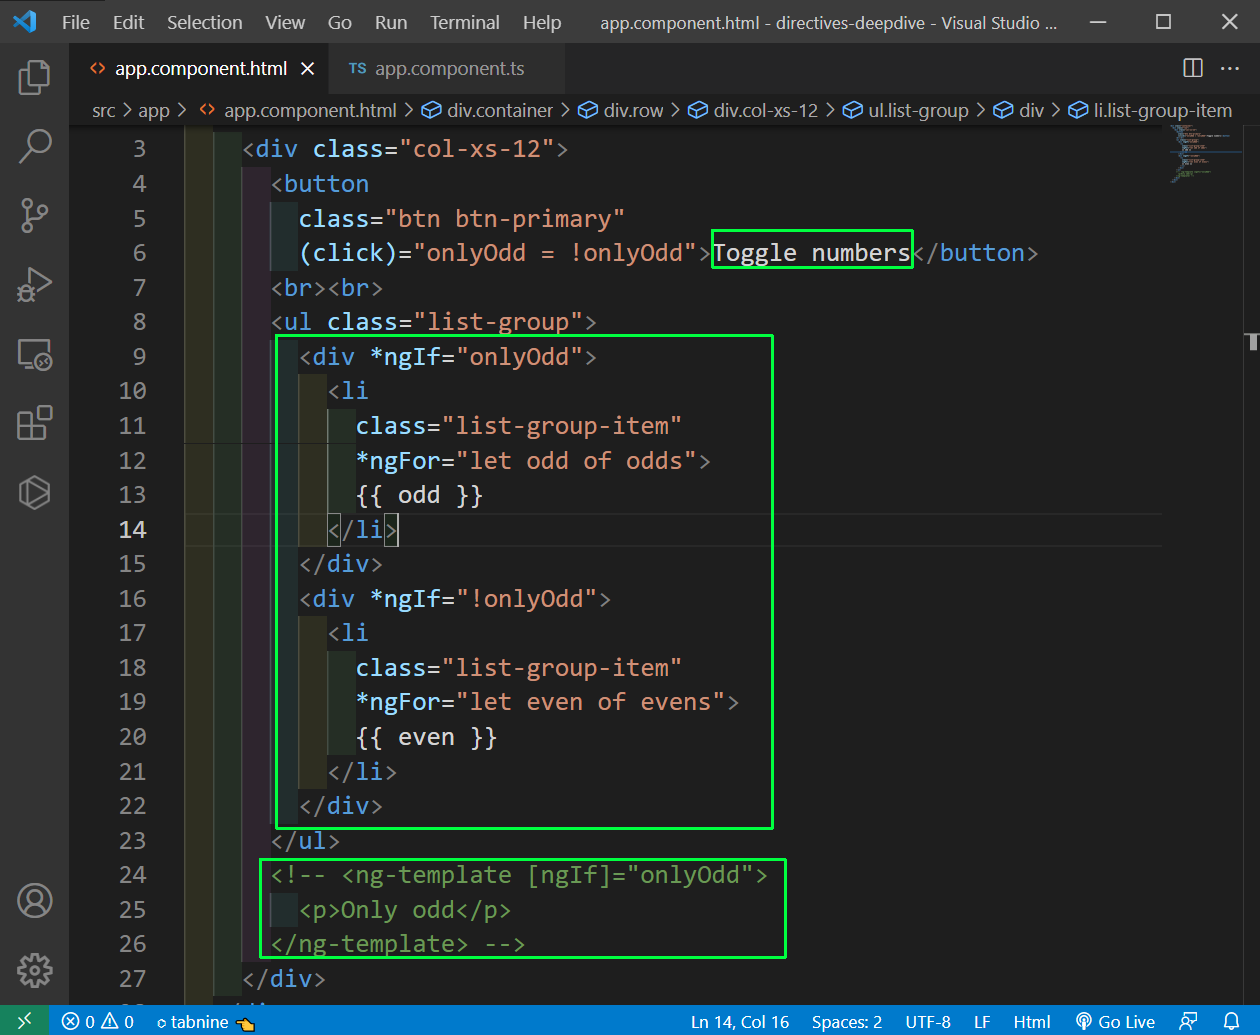Image resolution: width=1260 pixels, height=1035 pixels.
Task: Open the Live Share panel in activity bar
Action: click(34, 493)
